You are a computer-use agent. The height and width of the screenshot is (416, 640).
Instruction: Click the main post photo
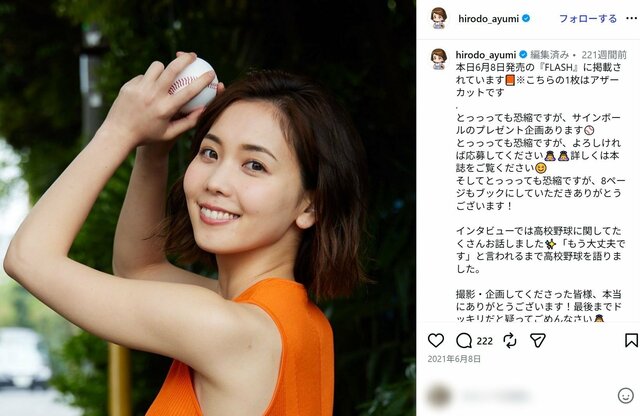pyautogui.click(x=208, y=208)
